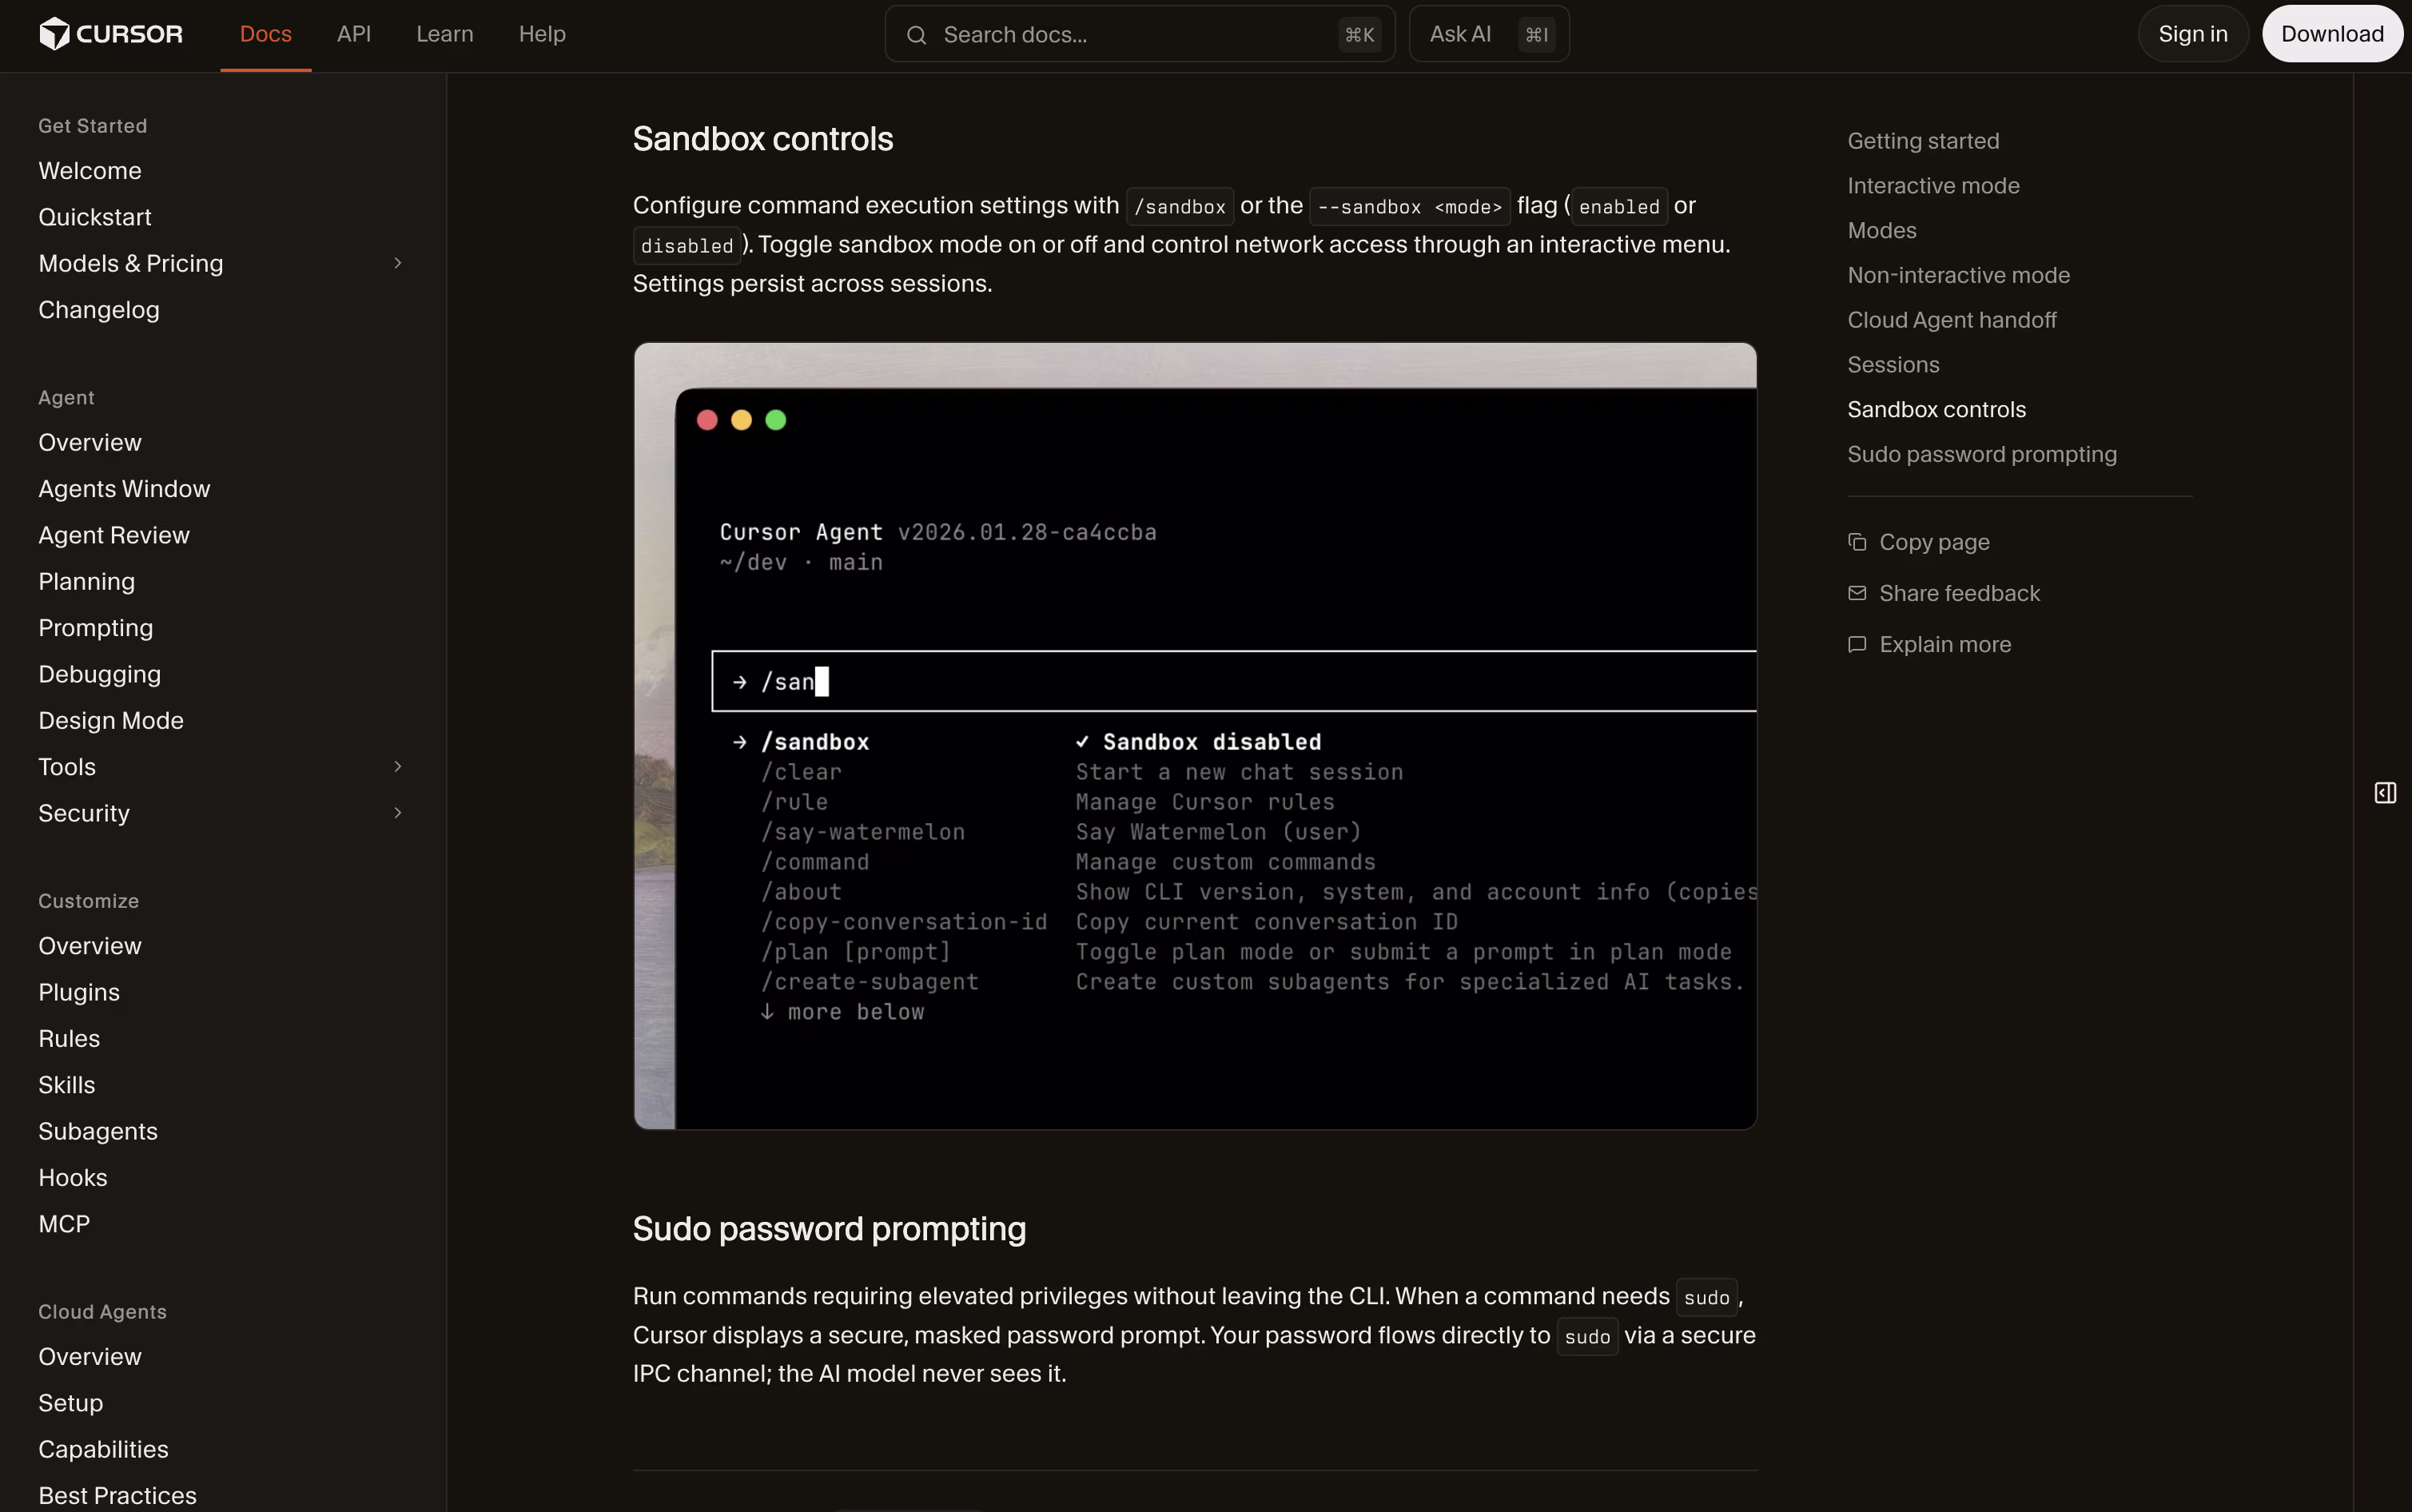Click the Download button
Screen dimensions: 2412x1512
click(x=2332, y=34)
